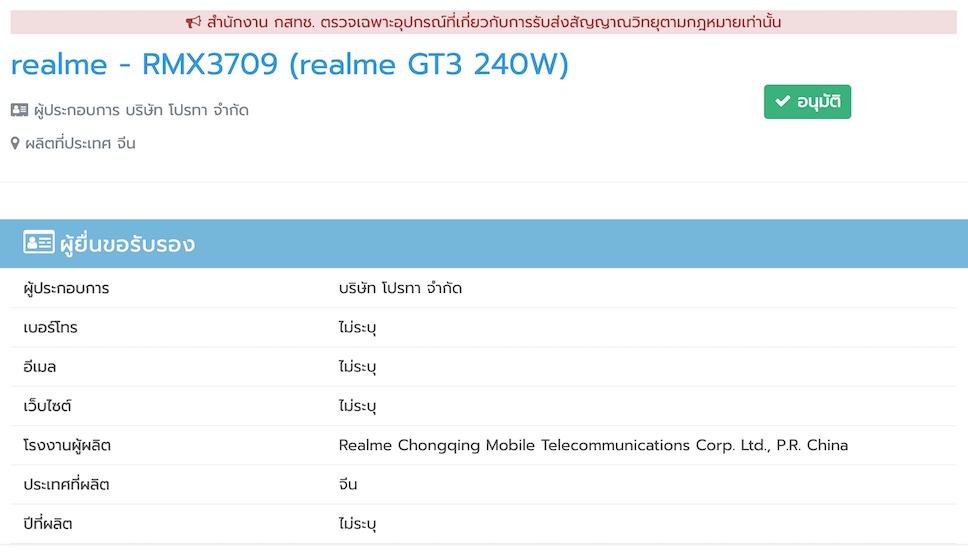
Task: Click the ปีที่ผลิต row label
Action: 48,523
